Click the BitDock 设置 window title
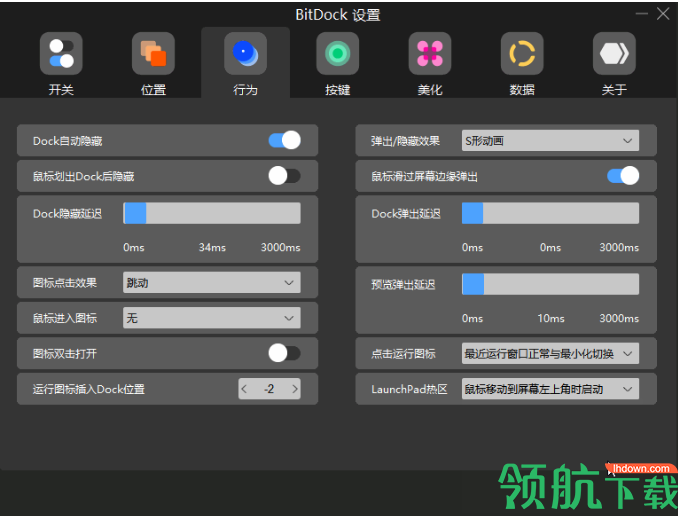 click(x=338, y=15)
